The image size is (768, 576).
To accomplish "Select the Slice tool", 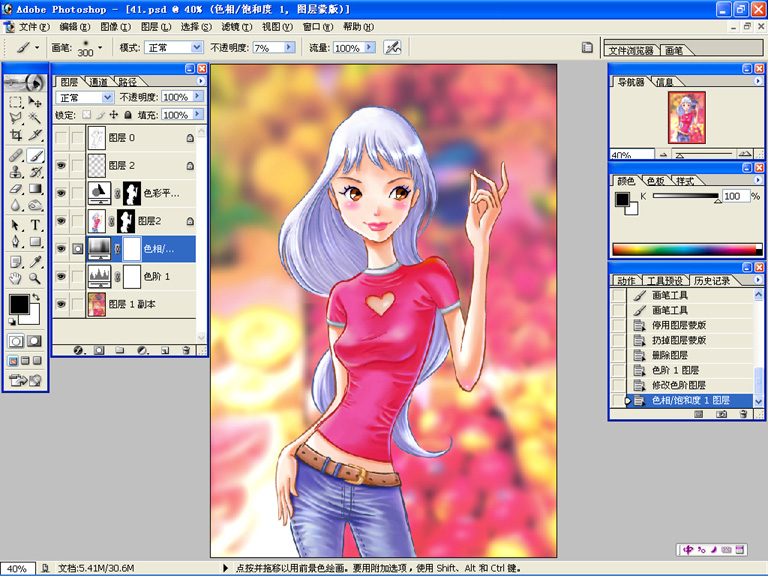I will 35,135.
